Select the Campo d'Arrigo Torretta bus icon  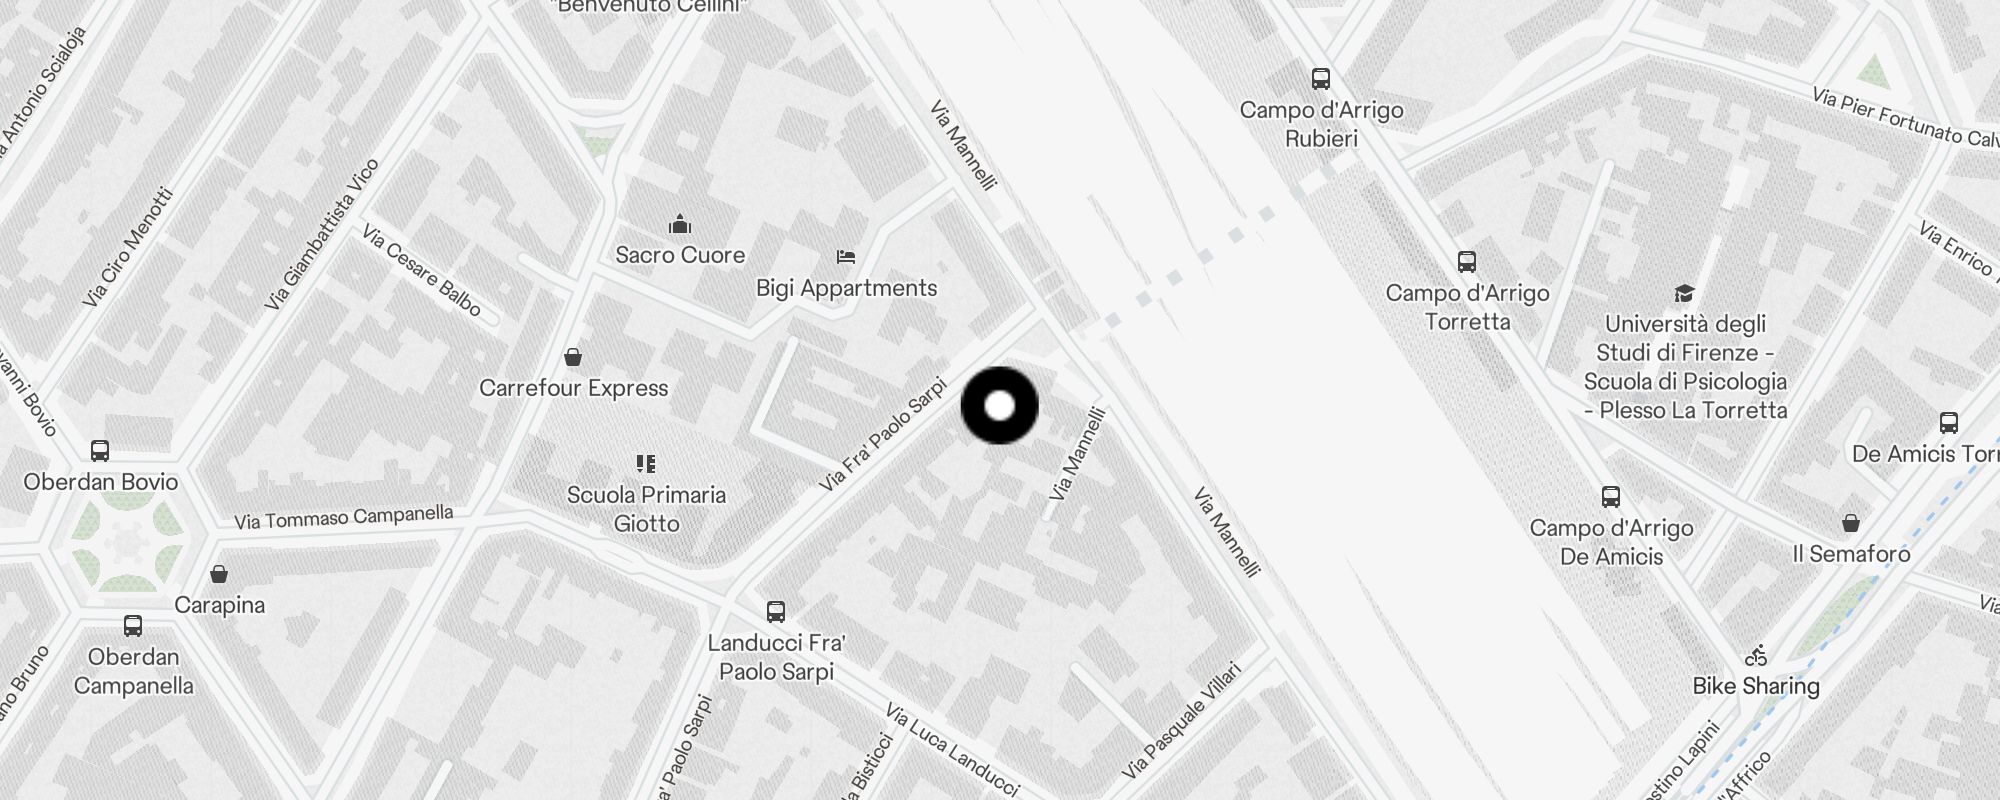click(x=1467, y=262)
